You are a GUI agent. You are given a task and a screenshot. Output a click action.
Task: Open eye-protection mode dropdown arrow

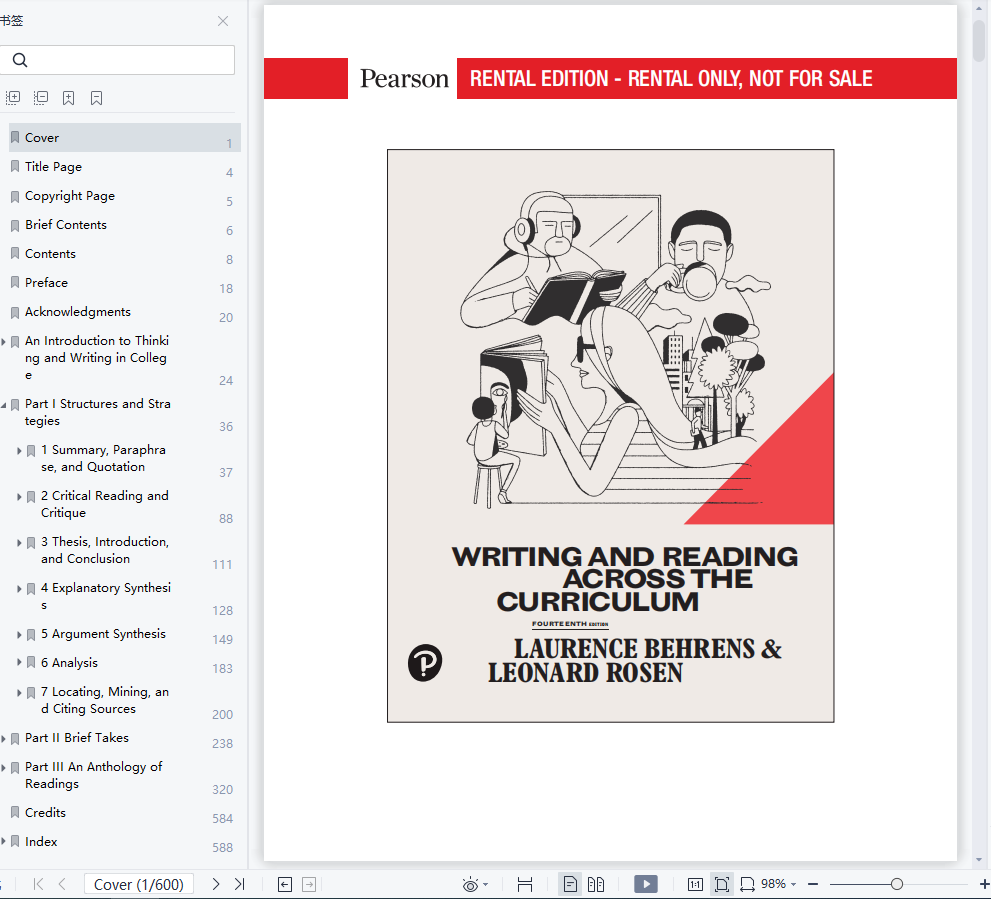click(485, 884)
